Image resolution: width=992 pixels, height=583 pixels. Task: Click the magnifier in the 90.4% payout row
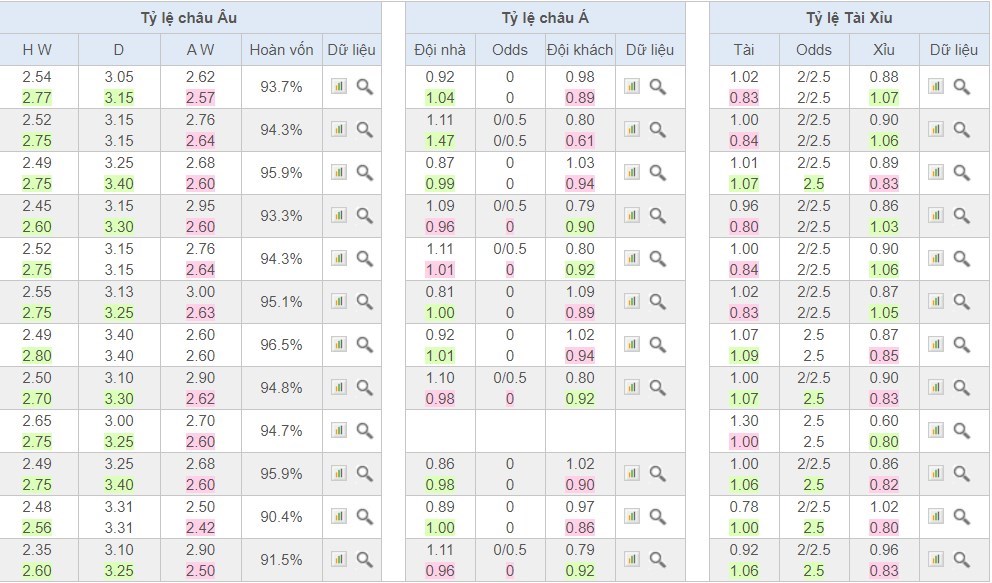pos(365,517)
